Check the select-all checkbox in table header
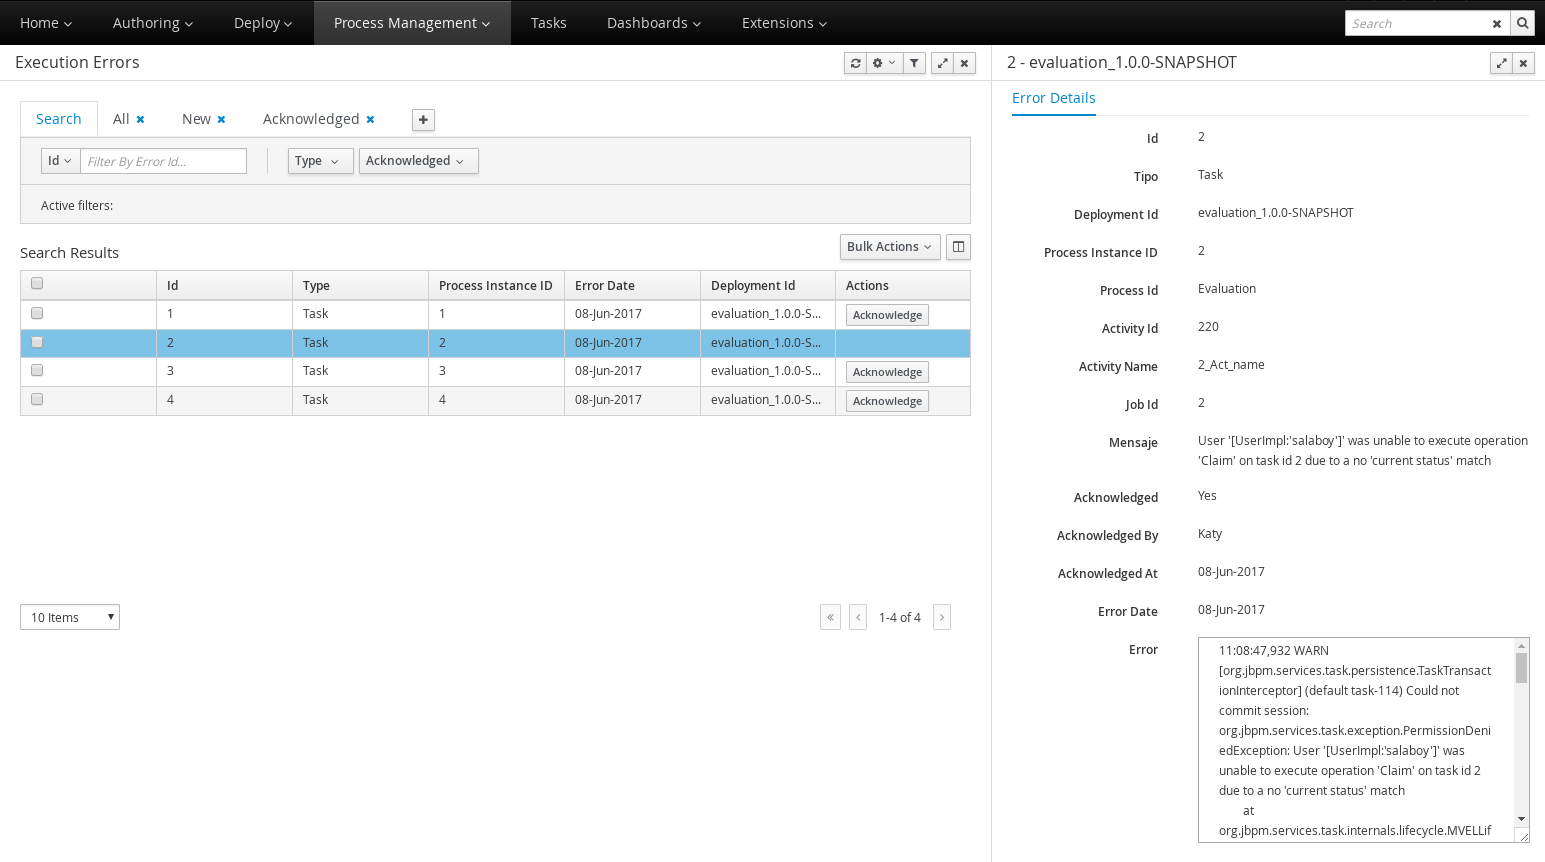The width and height of the screenshot is (1545, 862). pos(37,284)
